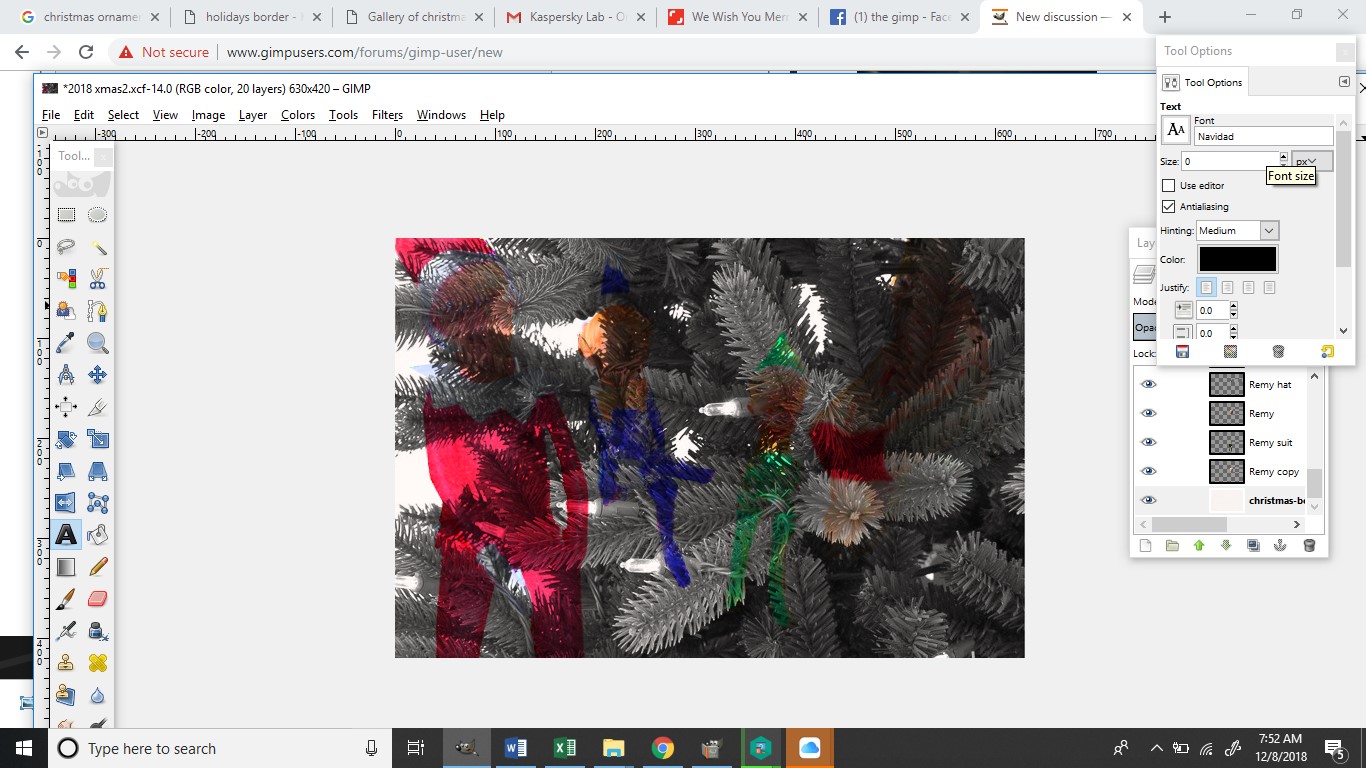Viewport: 1366px width, 768px height.
Task: Anchor the floating layer
Action: coord(1279,545)
